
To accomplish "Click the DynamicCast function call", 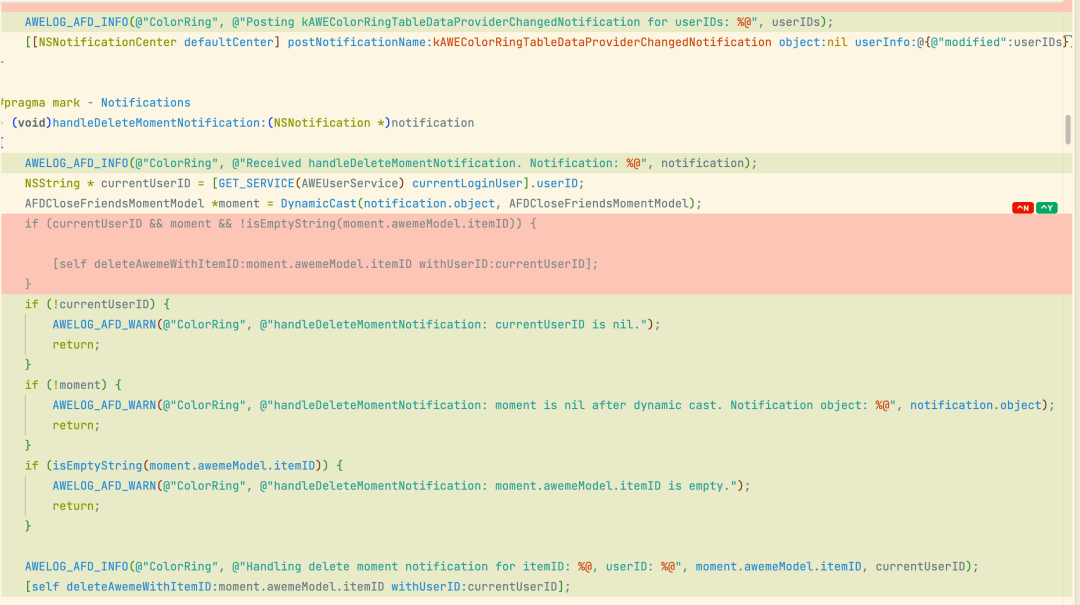I will click(318, 203).
